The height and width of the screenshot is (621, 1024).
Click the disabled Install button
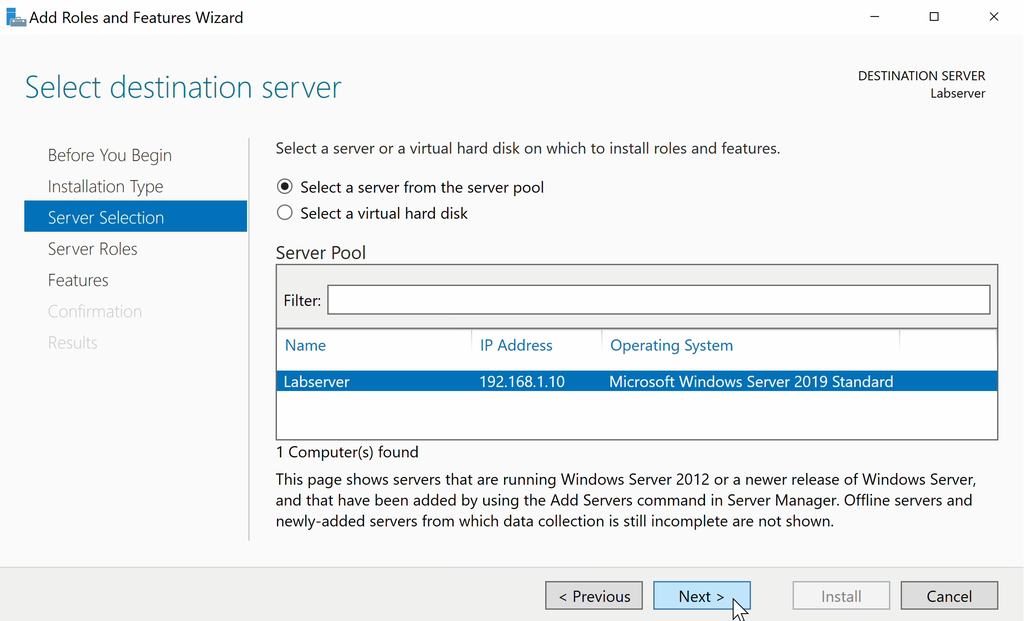pos(841,595)
